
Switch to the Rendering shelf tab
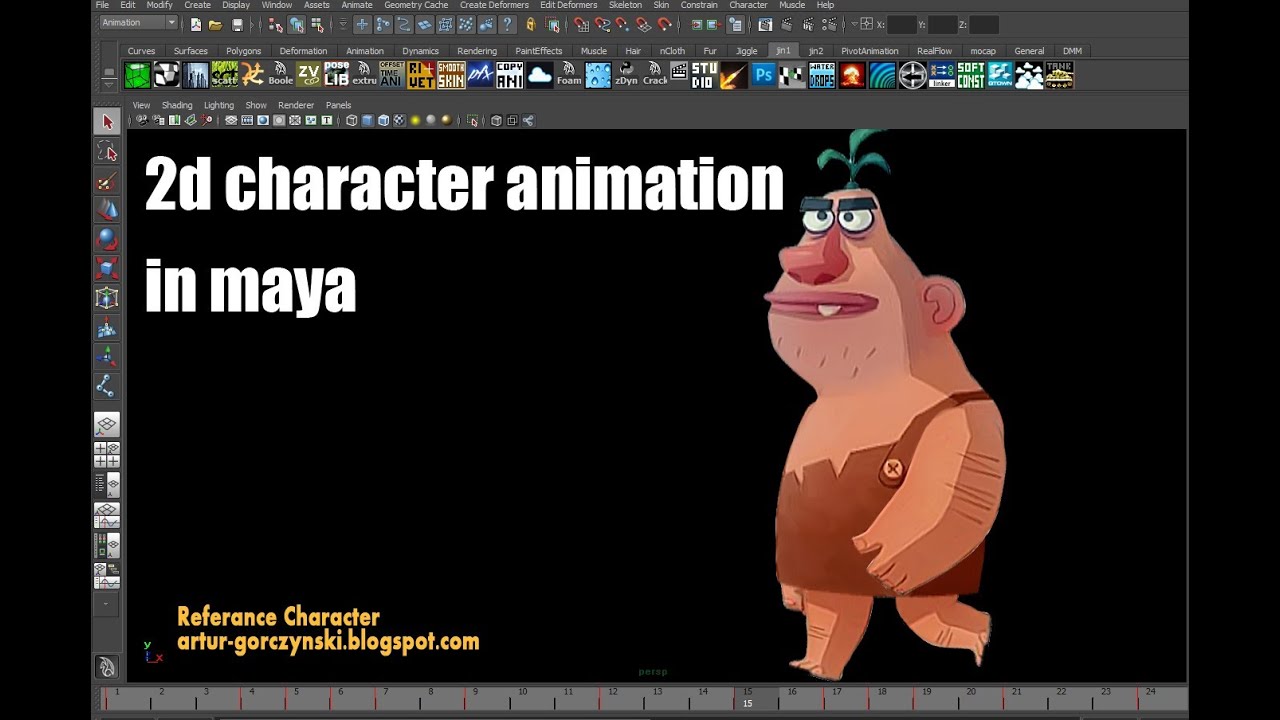click(477, 51)
